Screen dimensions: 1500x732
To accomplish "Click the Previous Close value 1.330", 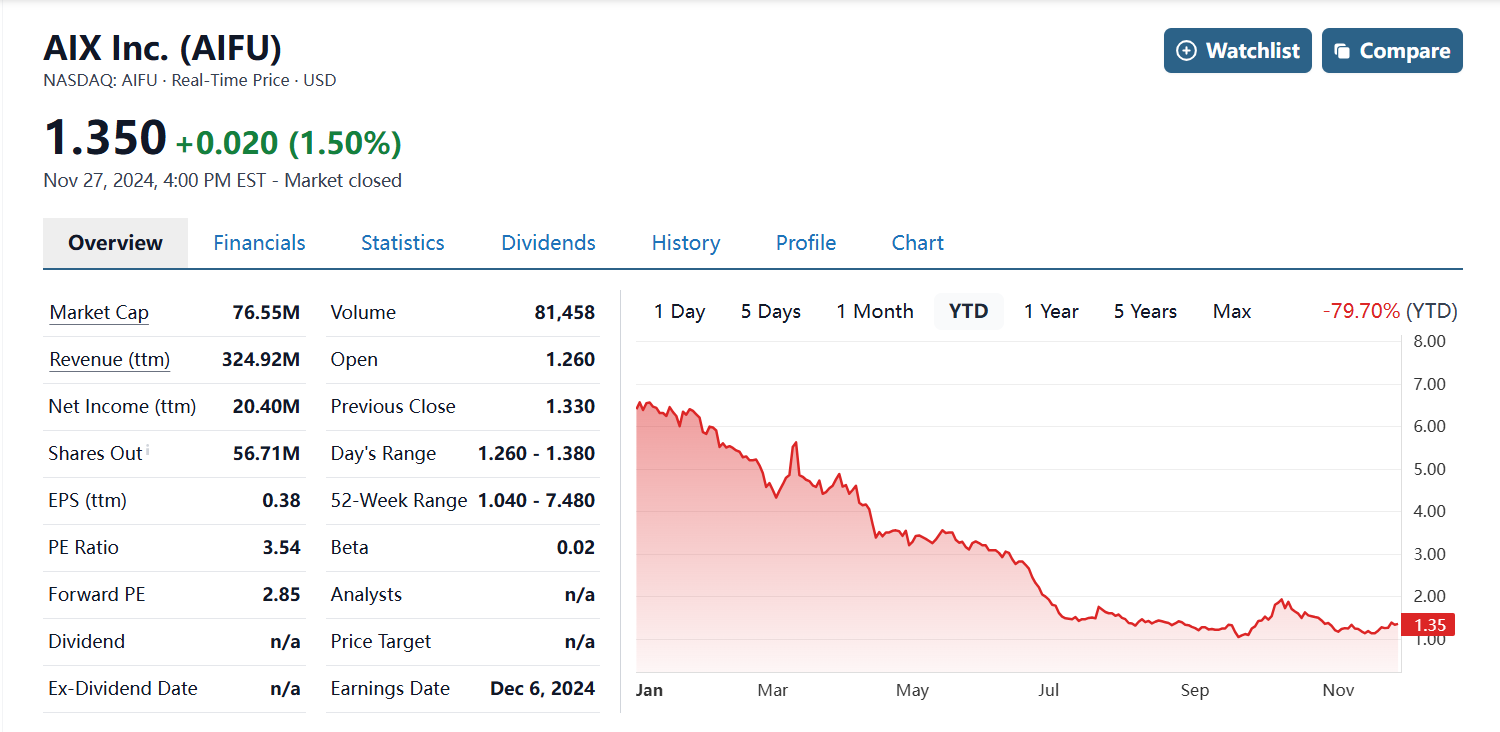I will pos(571,407).
